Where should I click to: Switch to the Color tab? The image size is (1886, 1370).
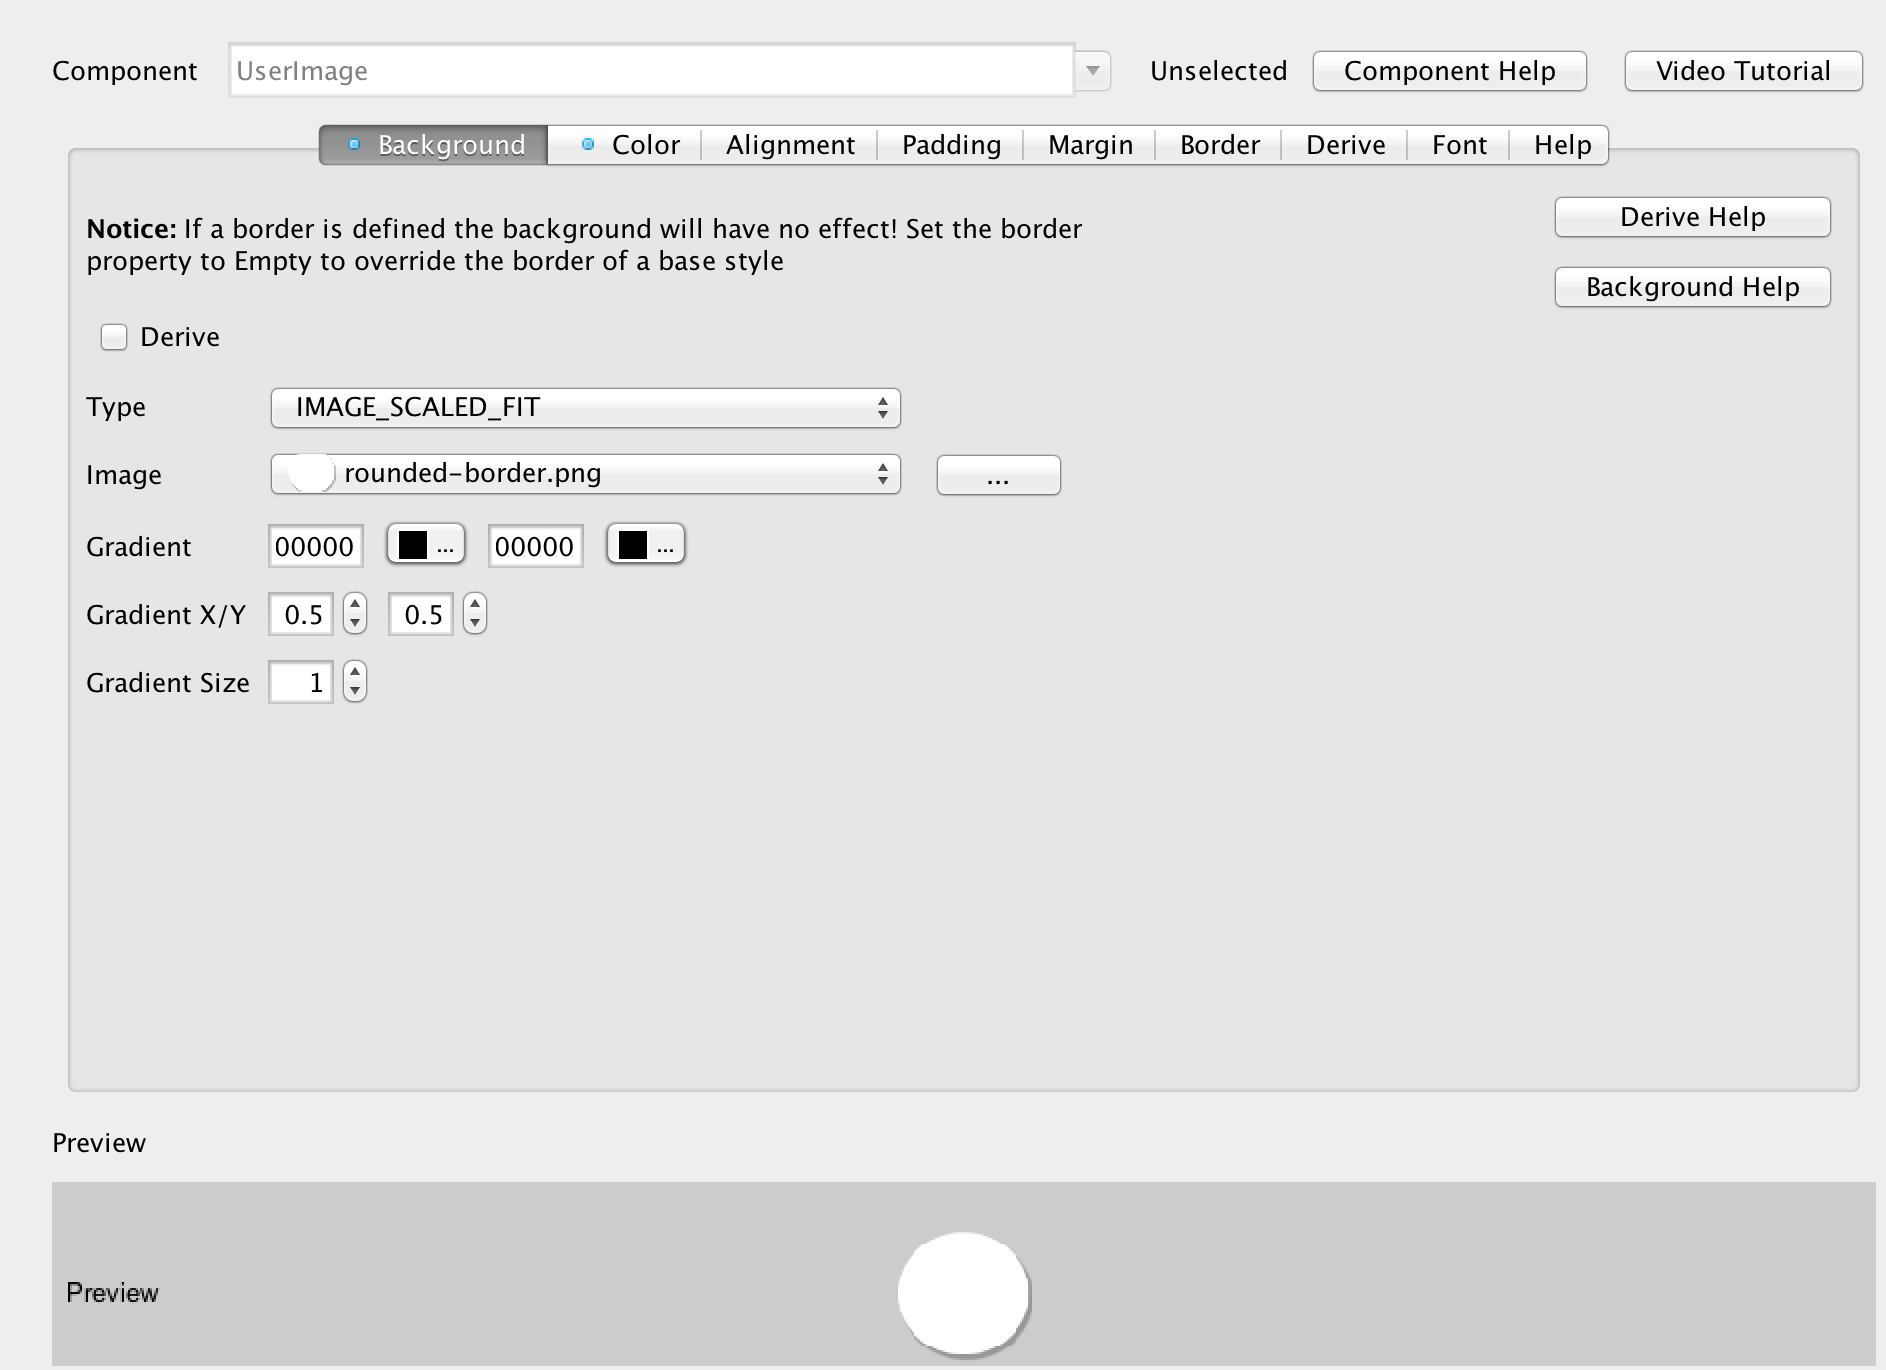(644, 145)
